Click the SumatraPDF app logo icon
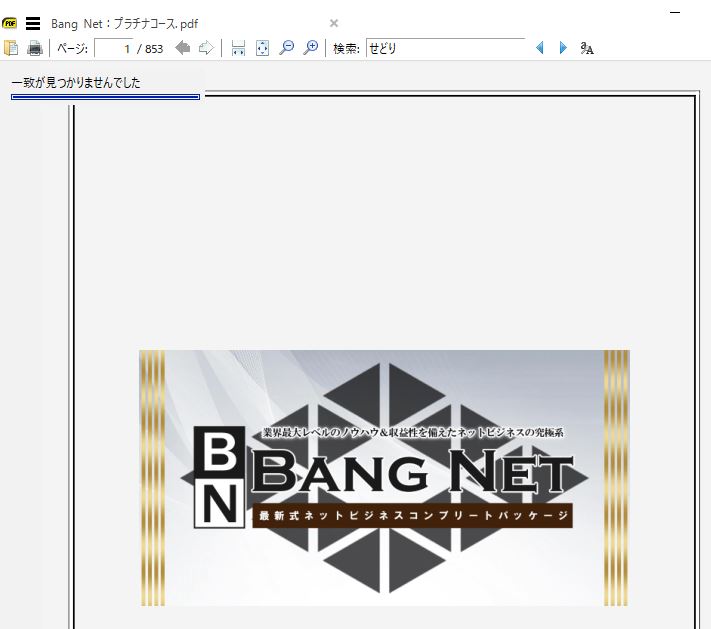The width and height of the screenshot is (711, 629). coord(9,23)
